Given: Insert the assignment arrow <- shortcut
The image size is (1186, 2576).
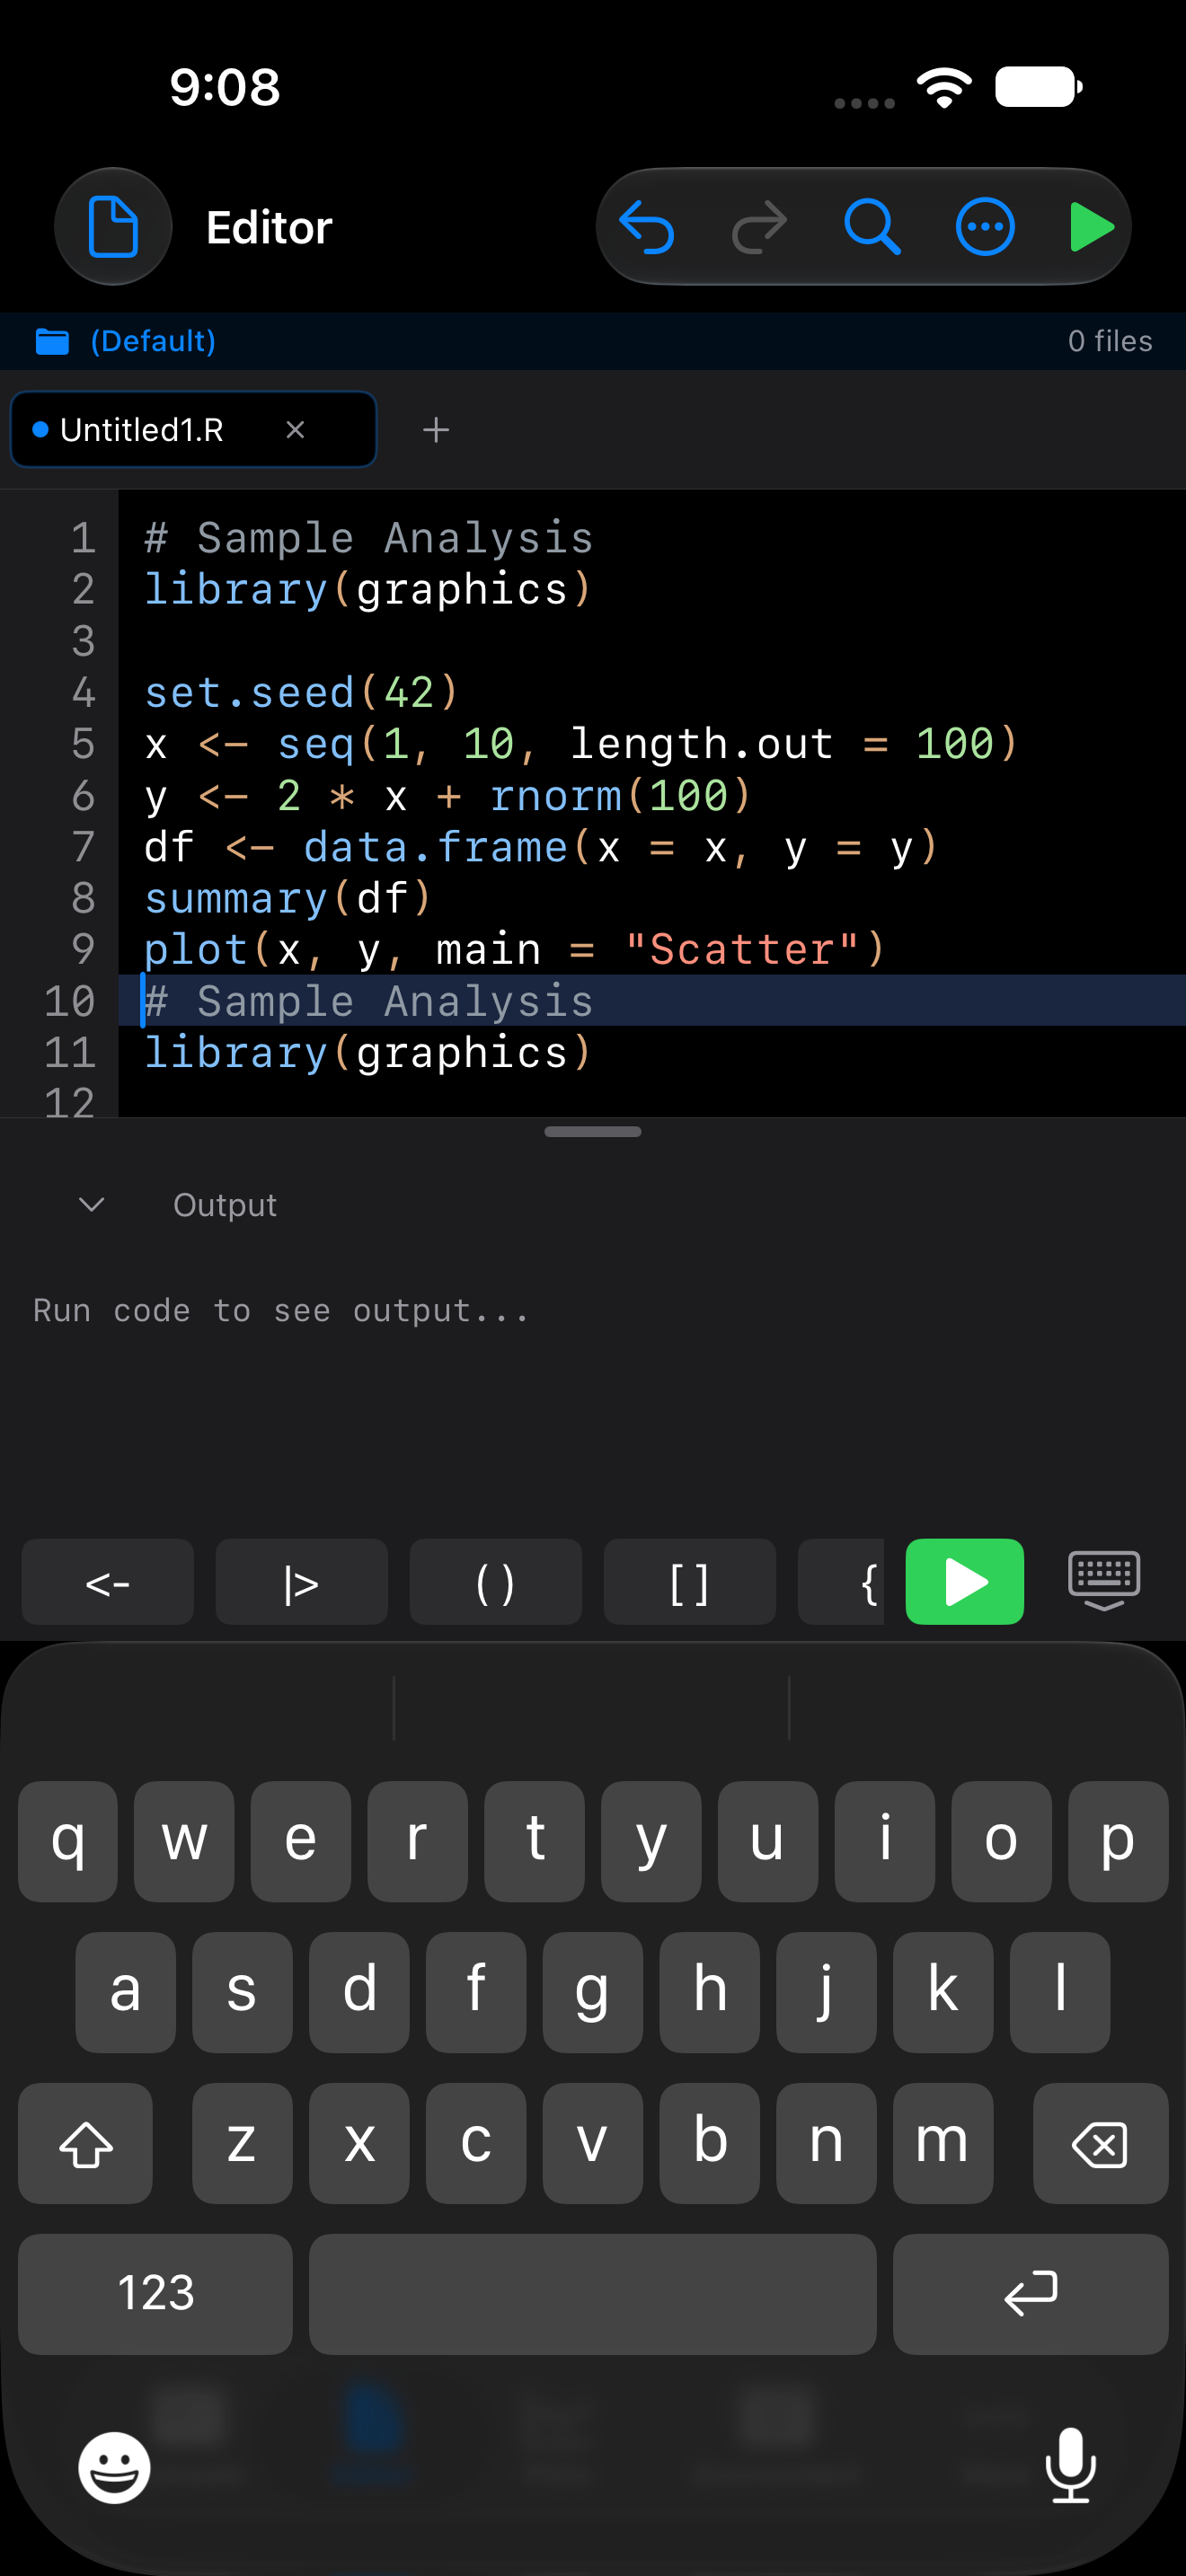Looking at the screenshot, I should point(108,1582).
